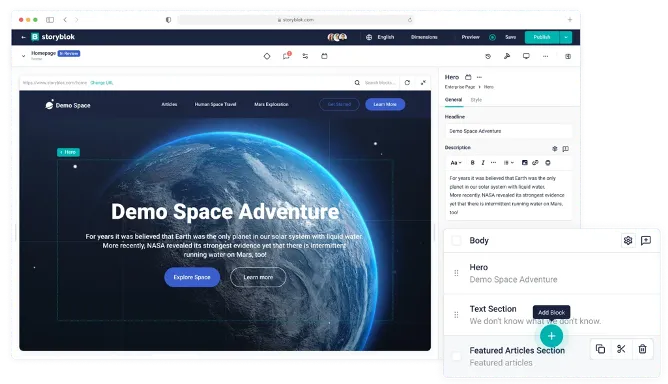Click the Storyblok logo in the header

click(x=53, y=37)
